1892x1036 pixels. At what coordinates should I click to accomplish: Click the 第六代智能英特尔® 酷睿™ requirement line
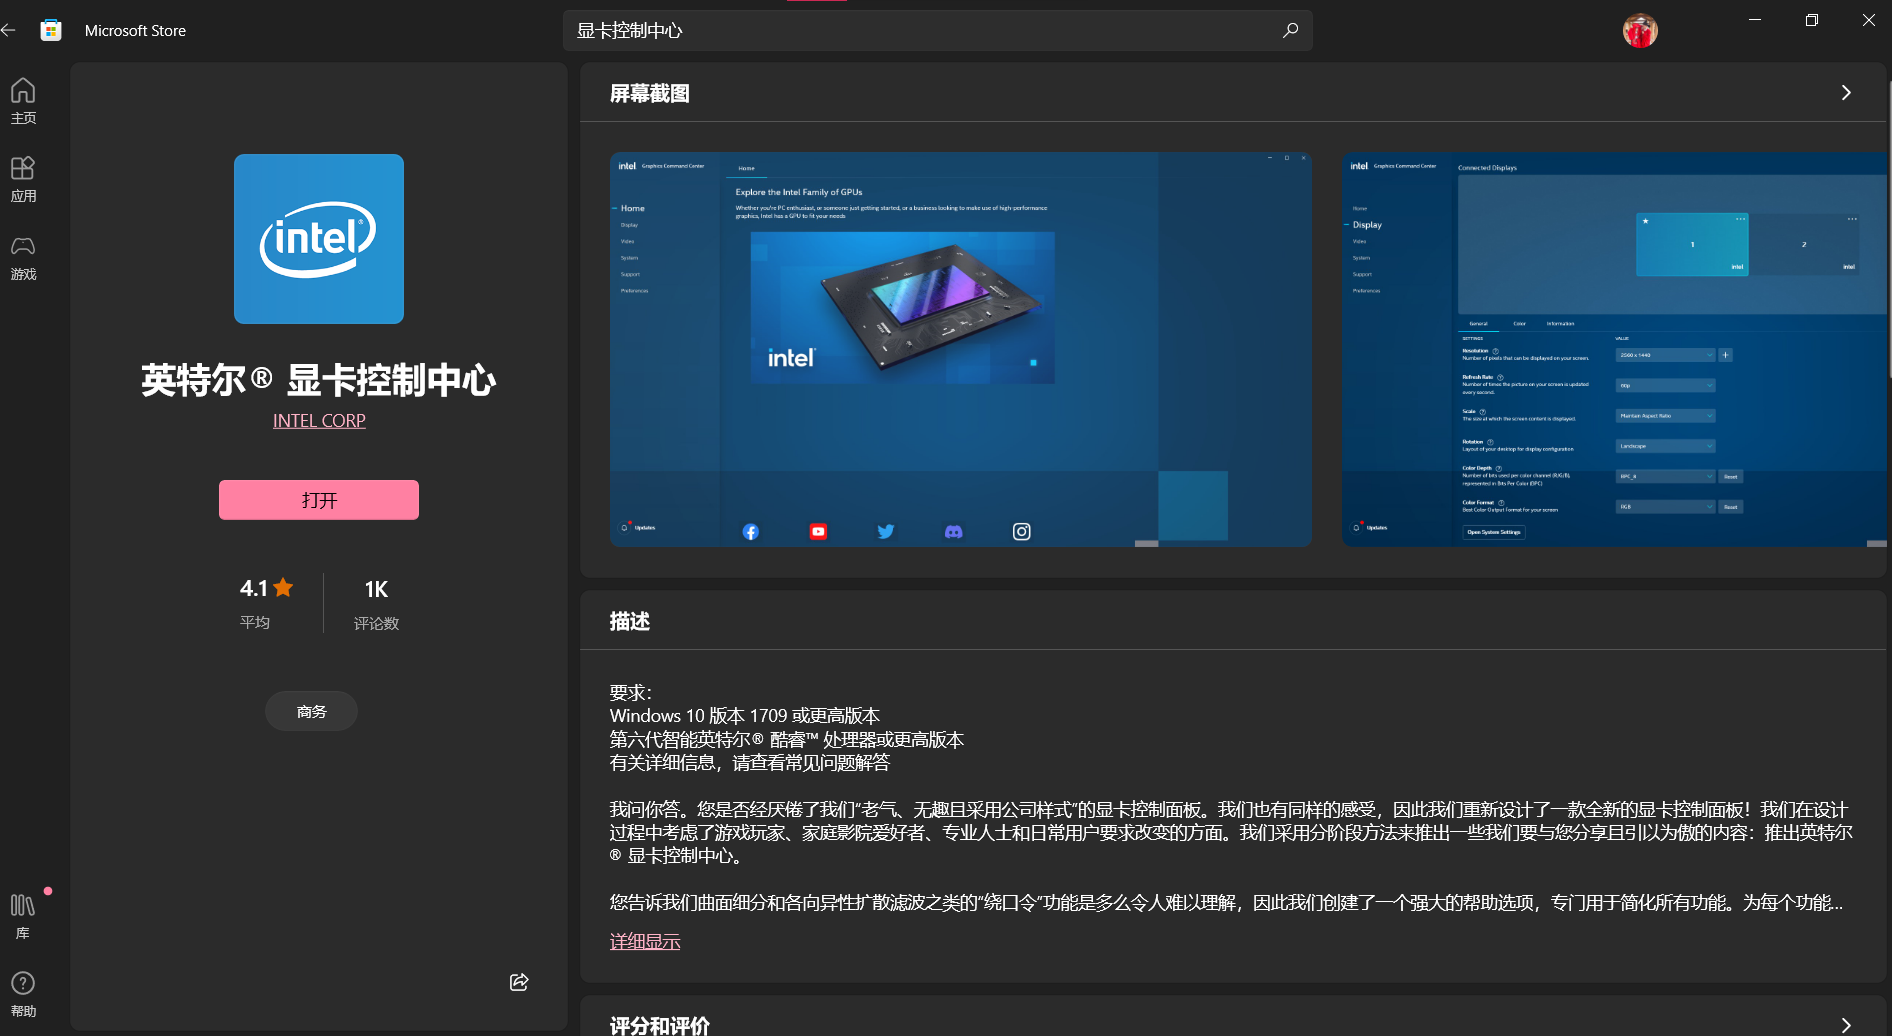787,739
